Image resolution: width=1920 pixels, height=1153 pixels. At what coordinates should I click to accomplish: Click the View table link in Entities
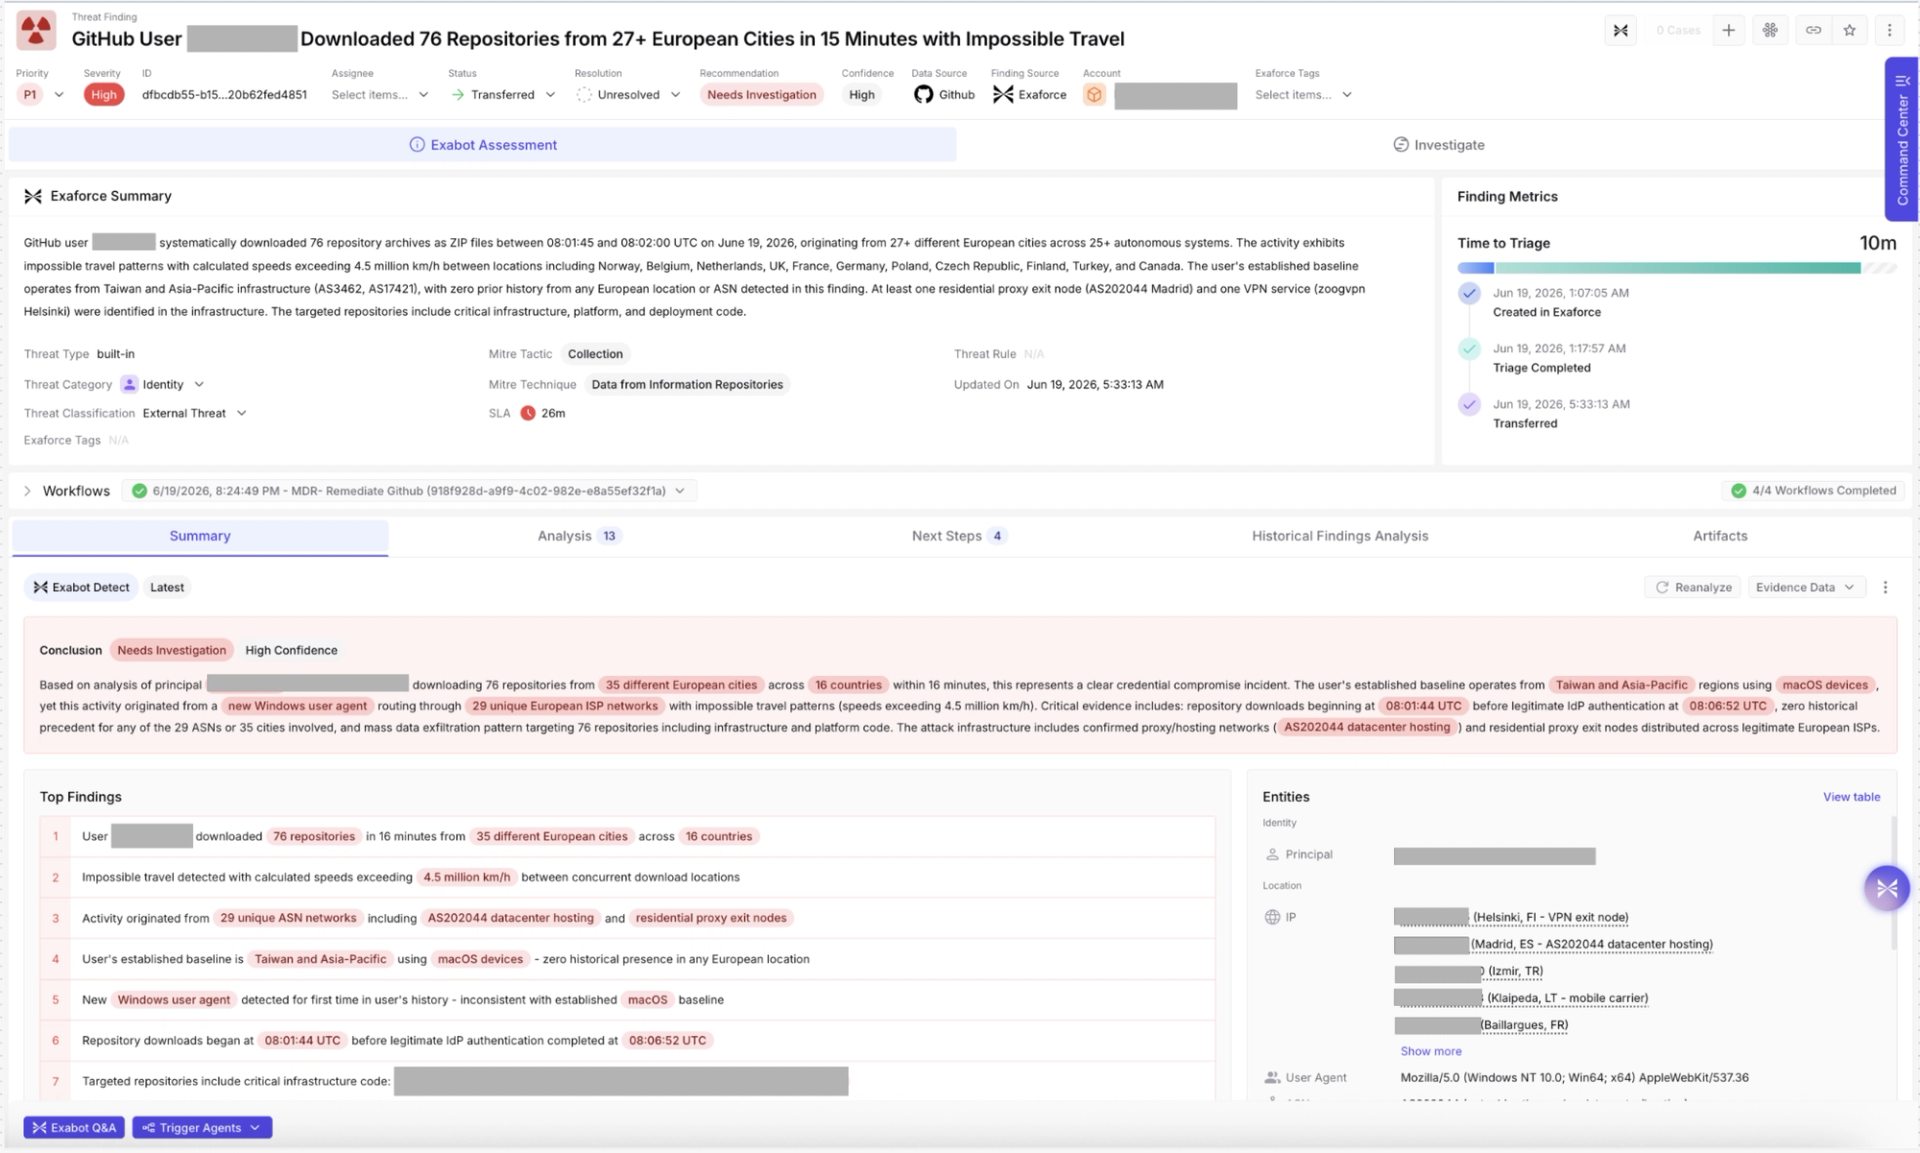[1851, 797]
